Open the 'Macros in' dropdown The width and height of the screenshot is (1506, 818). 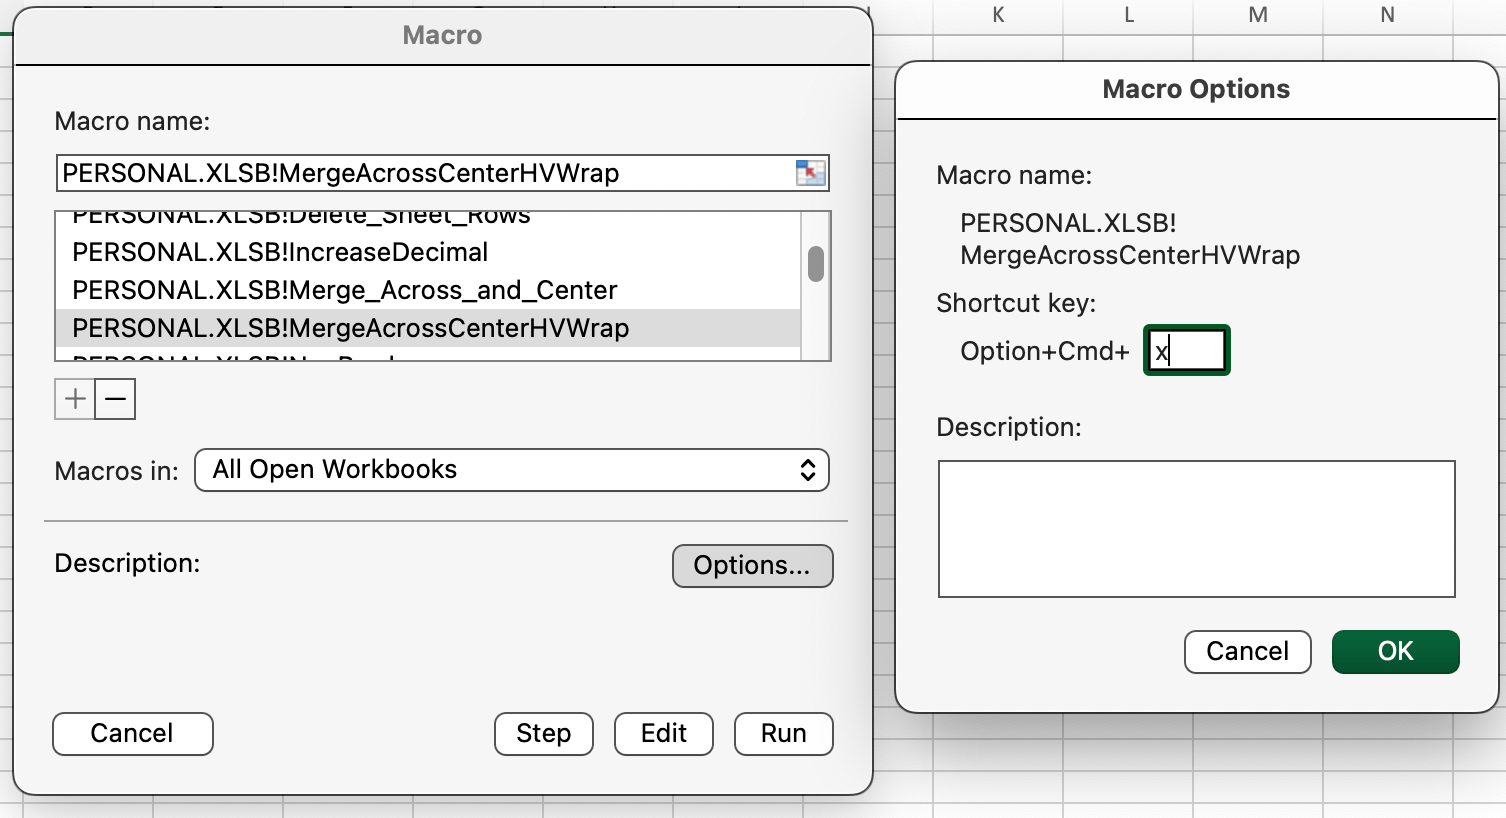(512, 470)
